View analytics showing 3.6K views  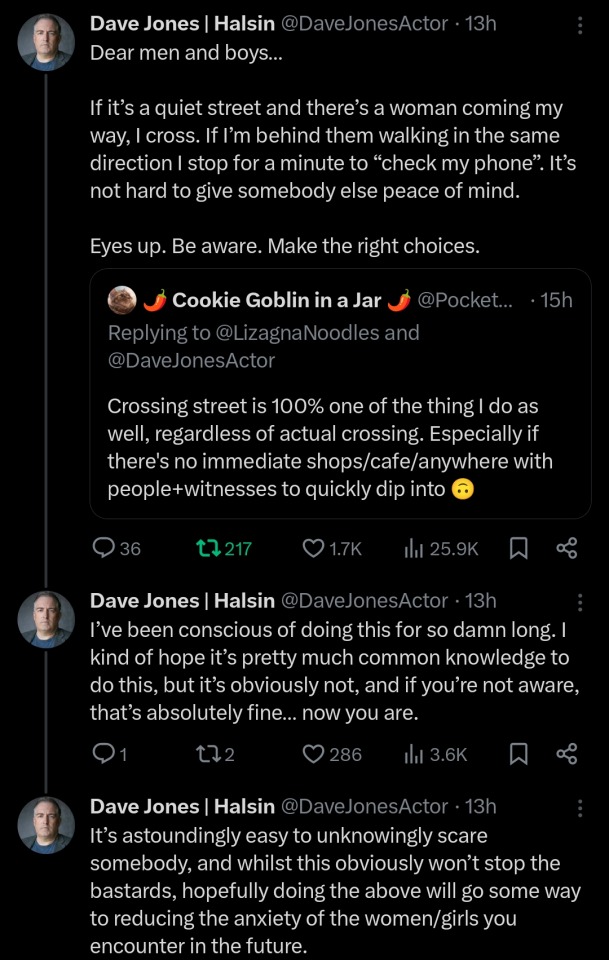(x=411, y=754)
